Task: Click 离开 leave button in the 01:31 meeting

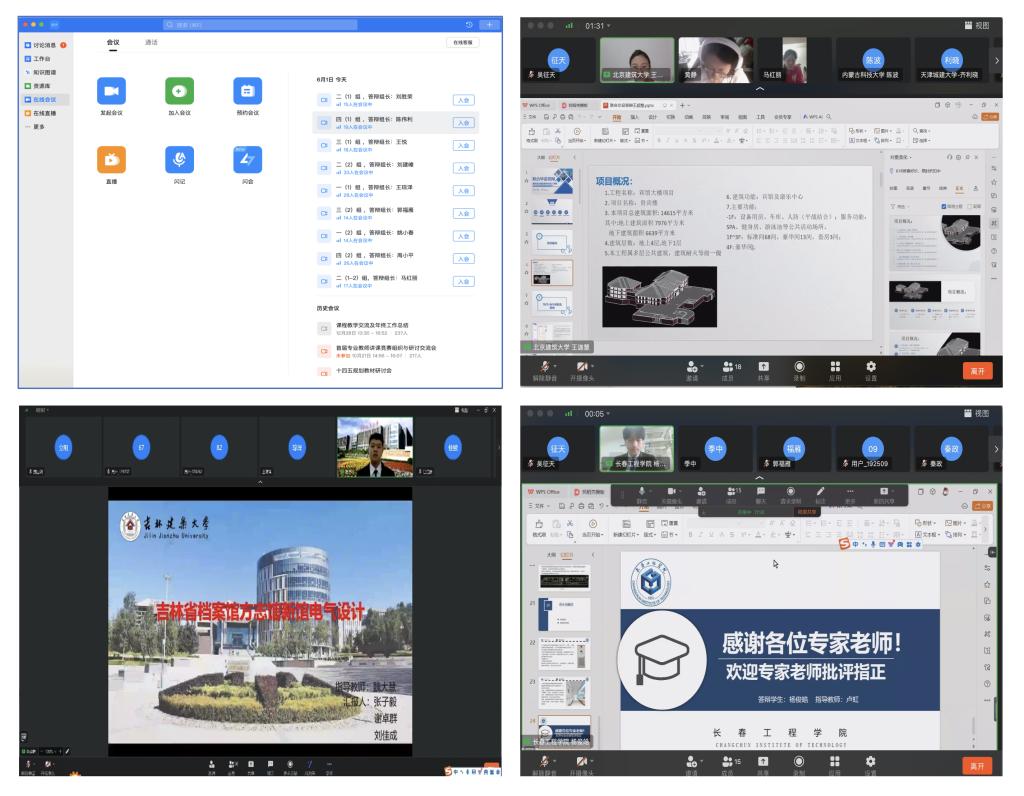Action: 976,370
